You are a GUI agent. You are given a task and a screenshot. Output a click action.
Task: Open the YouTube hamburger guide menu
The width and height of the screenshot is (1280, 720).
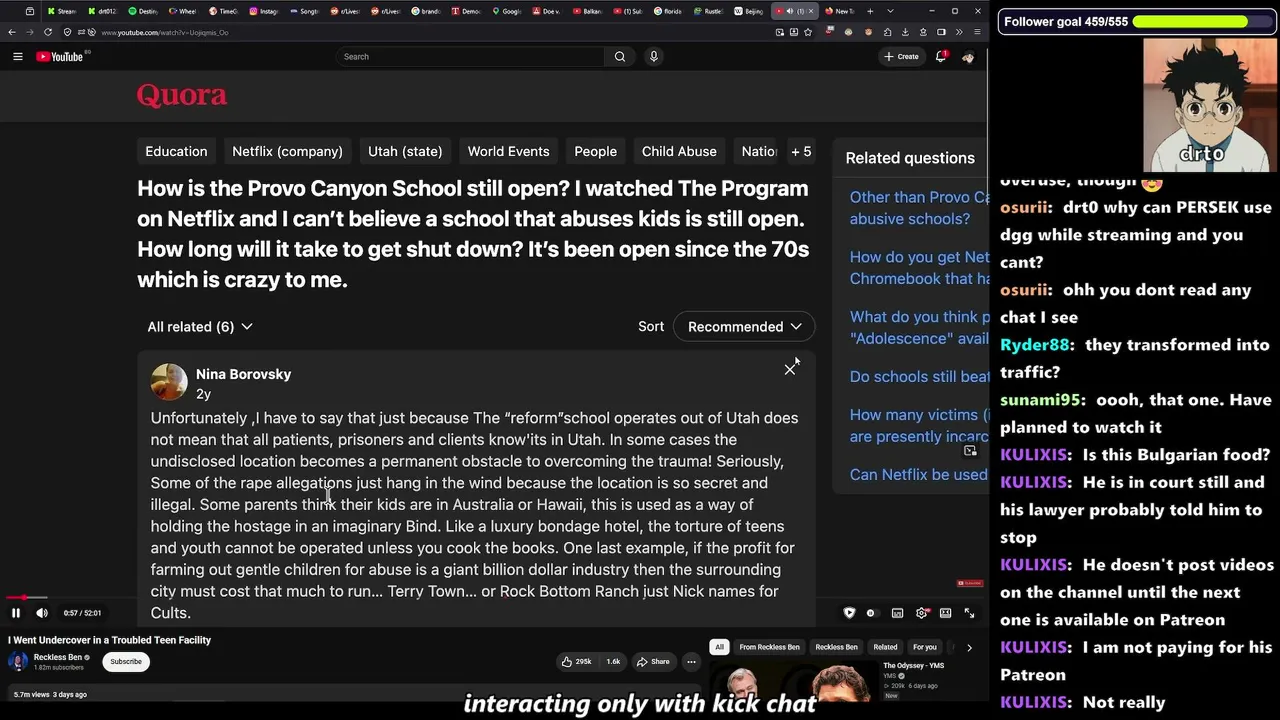coord(17,57)
